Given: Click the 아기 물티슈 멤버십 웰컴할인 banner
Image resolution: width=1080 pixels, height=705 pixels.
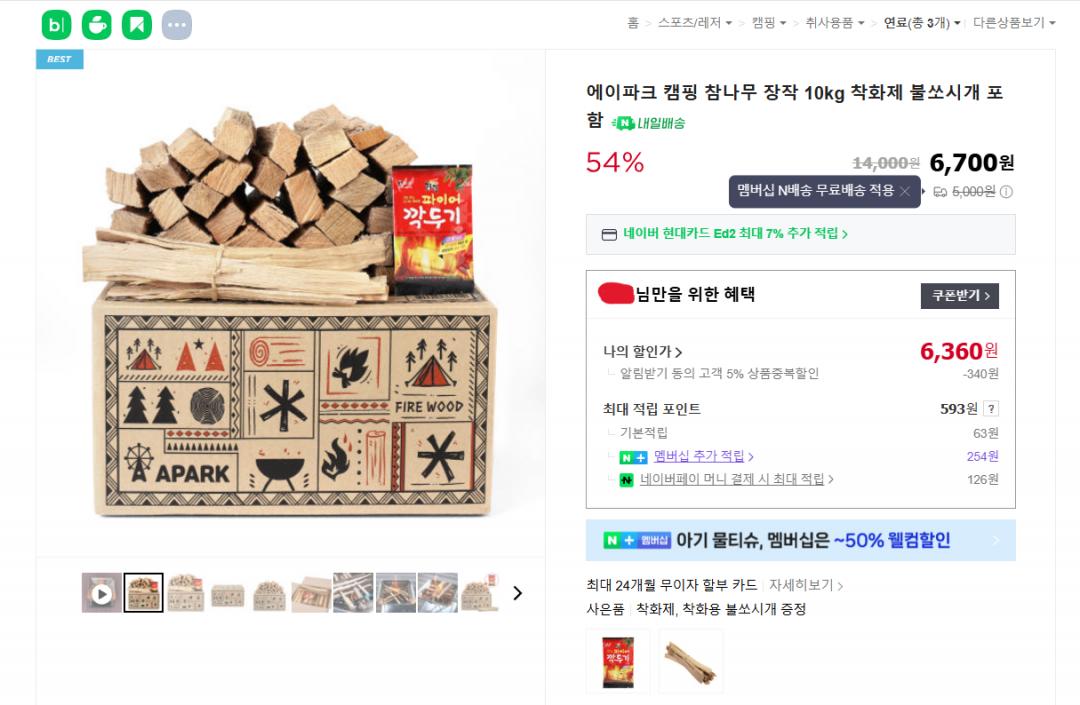Looking at the screenshot, I should point(800,541).
